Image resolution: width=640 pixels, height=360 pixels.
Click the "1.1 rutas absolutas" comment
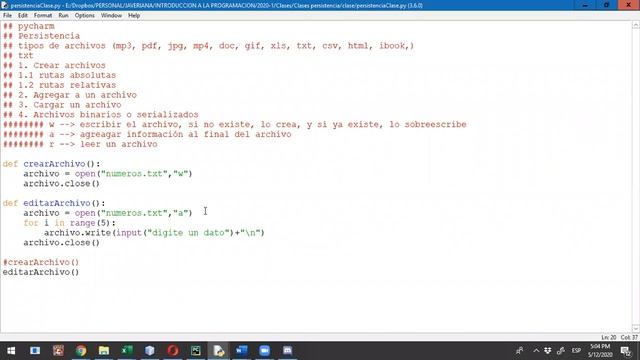(59, 75)
